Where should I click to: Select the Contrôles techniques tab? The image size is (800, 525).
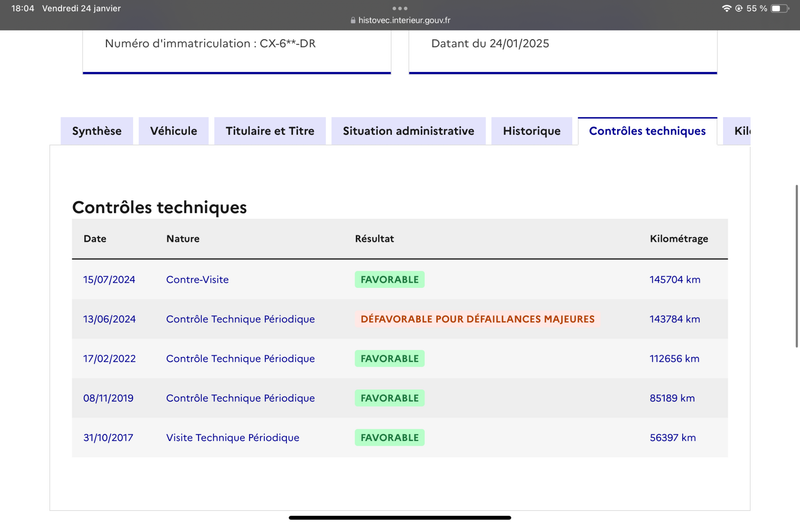(x=647, y=131)
